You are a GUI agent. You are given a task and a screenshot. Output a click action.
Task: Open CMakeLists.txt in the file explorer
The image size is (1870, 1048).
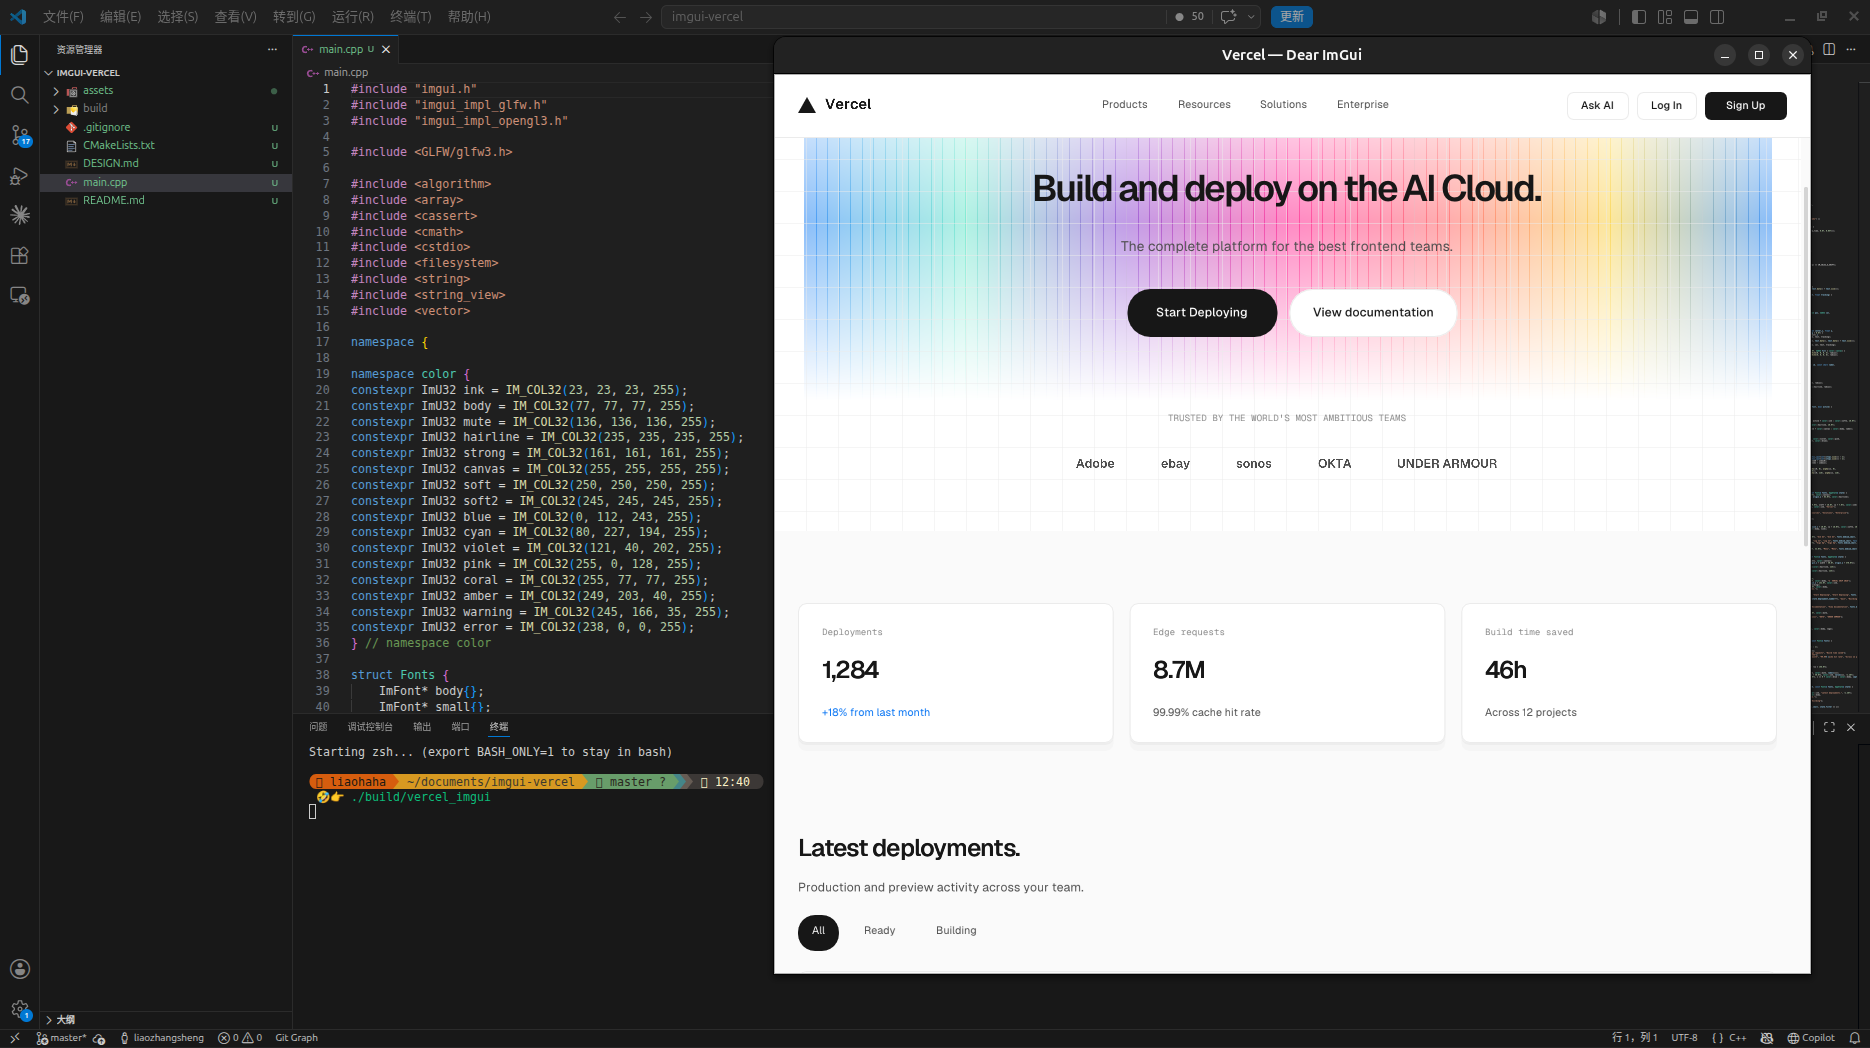[x=119, y=146]
